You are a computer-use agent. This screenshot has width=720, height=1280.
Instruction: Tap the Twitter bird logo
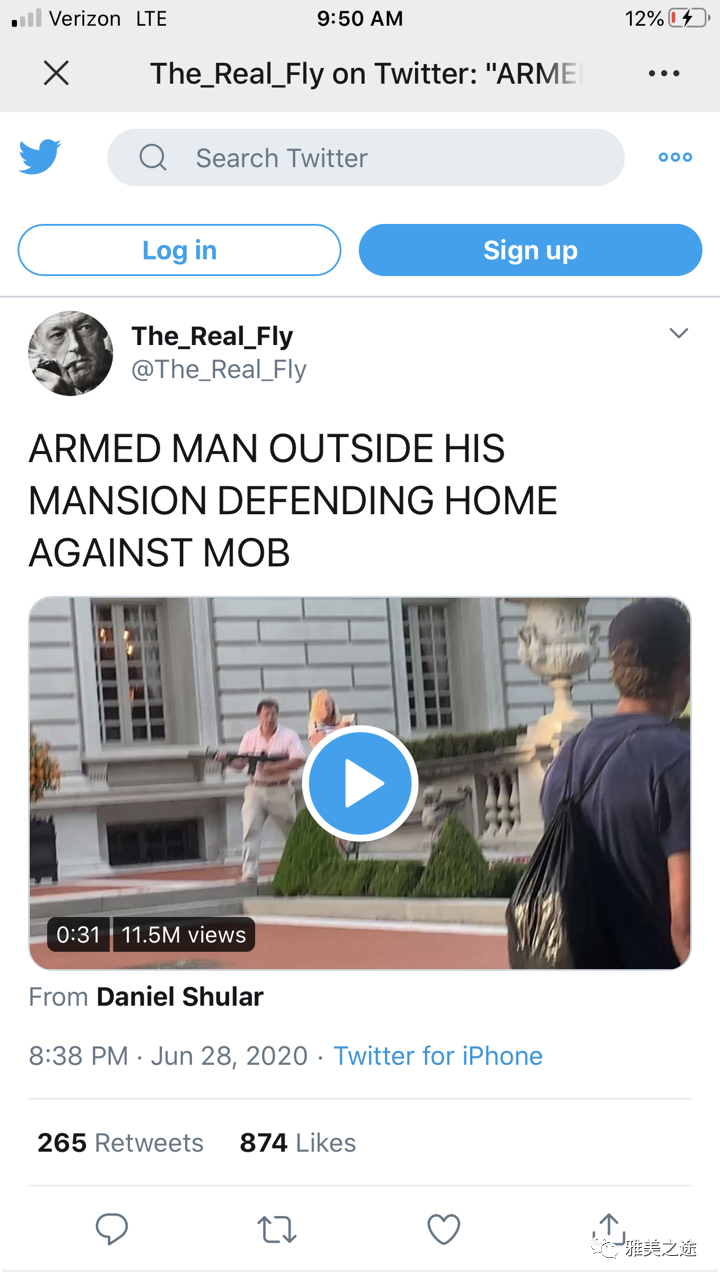(x=40, y=157)
